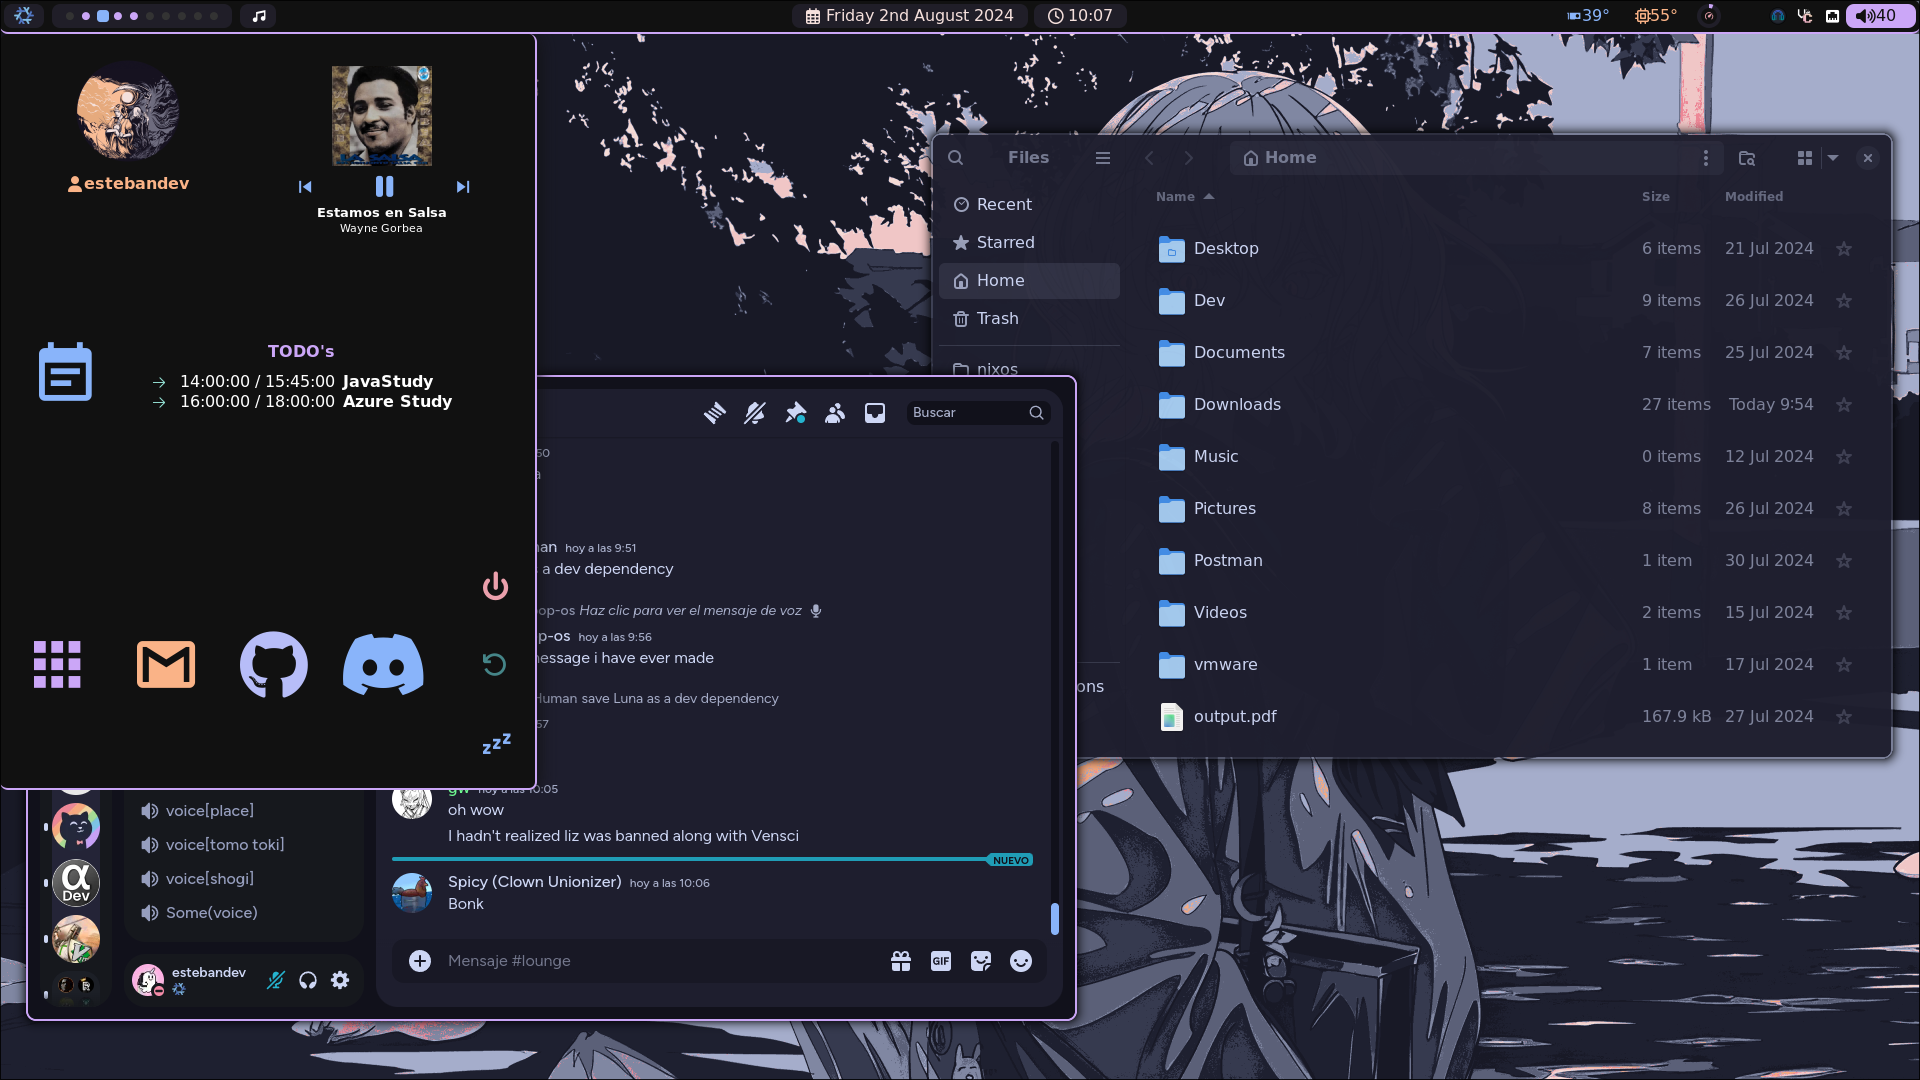Select Recent in Files sidebar
1920x1080 pixels.
click(x=1003, y=204)
